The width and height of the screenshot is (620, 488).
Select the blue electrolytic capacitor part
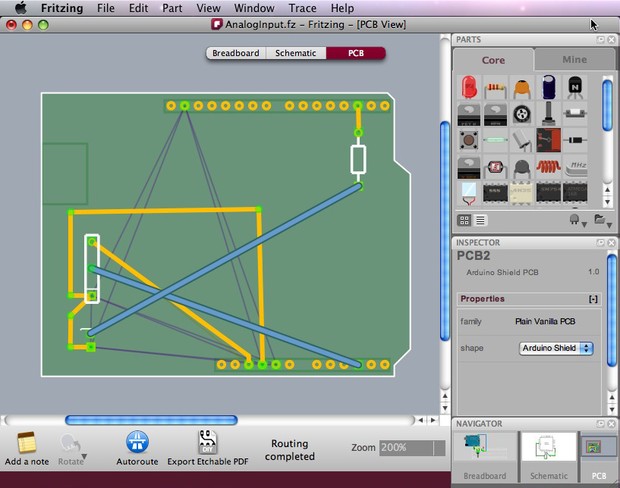click(x=549, y=88)
